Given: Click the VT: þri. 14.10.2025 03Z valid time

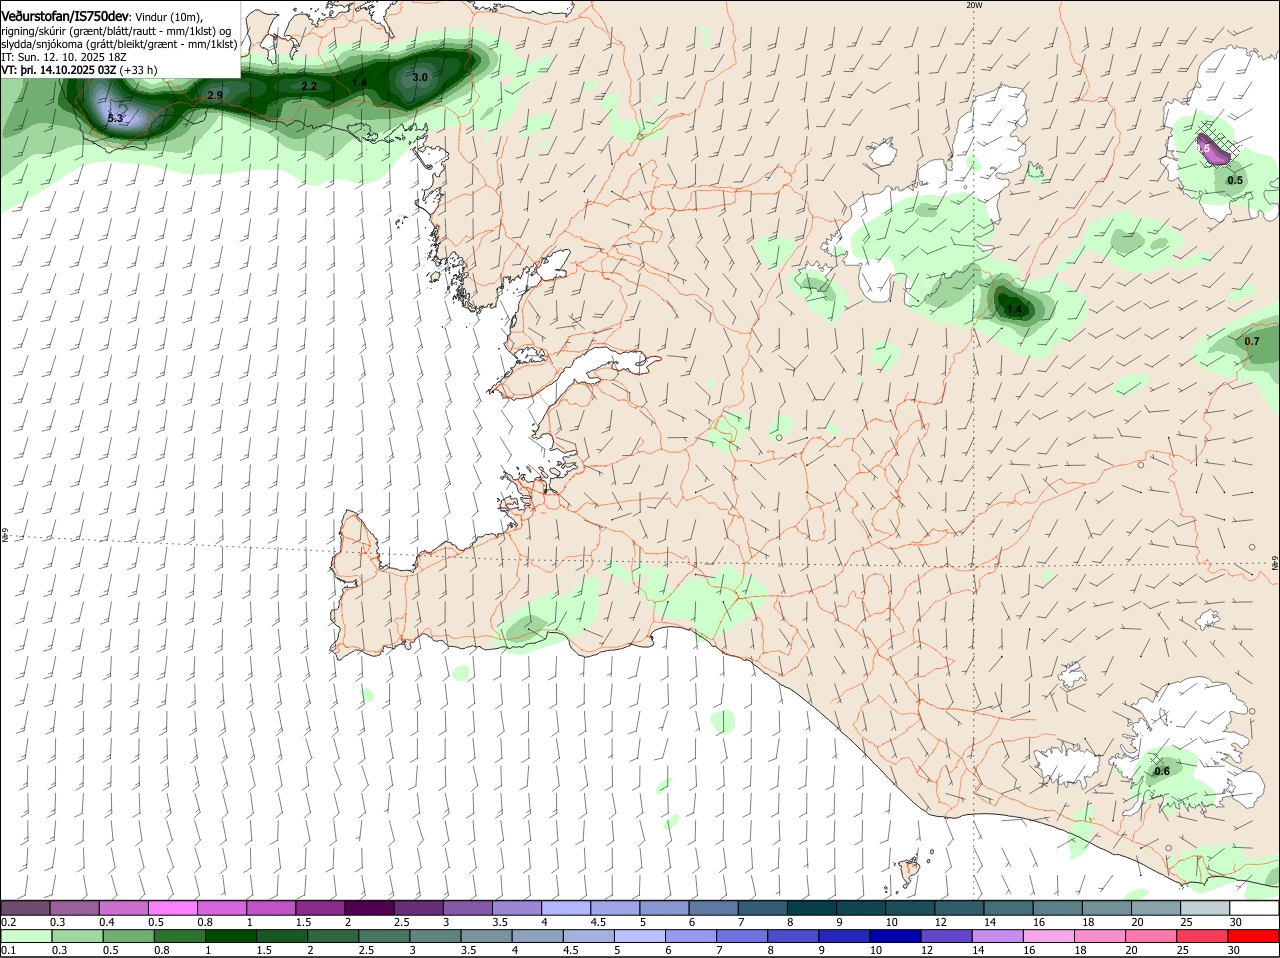Looking at the screenshot, I should pyautogui.click(x=59, y=70).
